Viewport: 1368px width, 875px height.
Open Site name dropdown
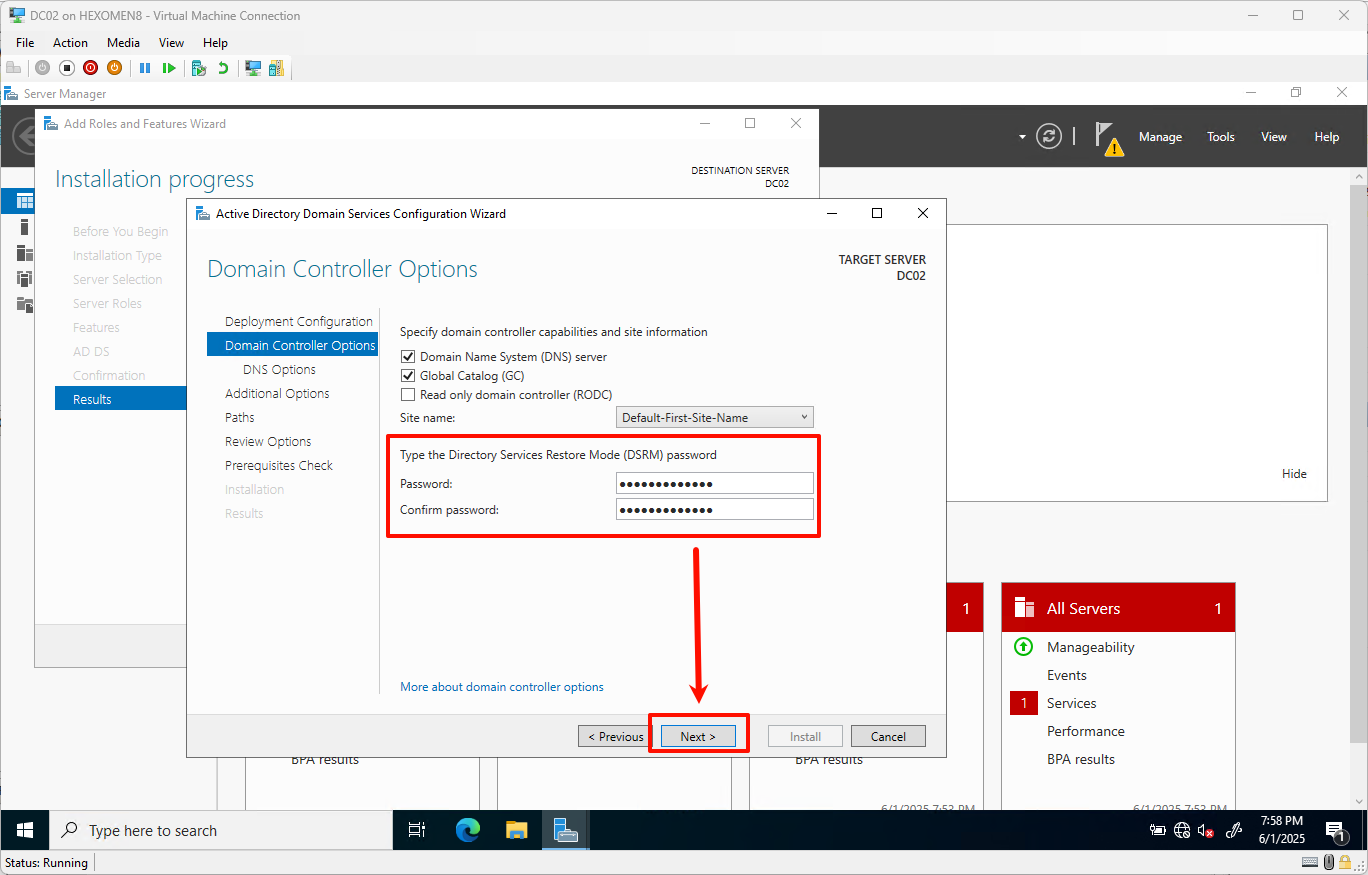[x=715, y=417]
